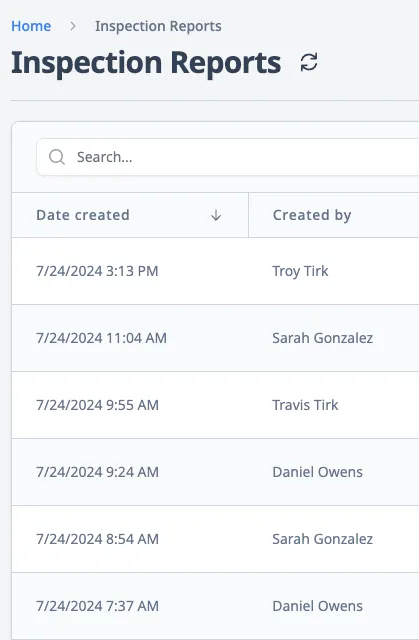Click the refresh icon beside Inspection Reports
The image size is (419, 640).
pos(309,63)
